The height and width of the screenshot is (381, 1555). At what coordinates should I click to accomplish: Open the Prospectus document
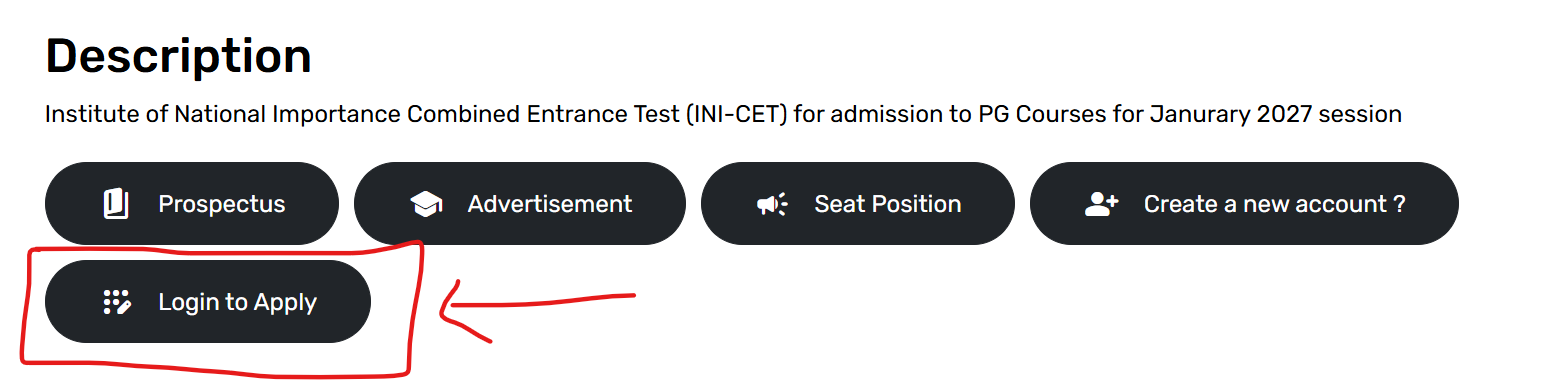[192, 203]
